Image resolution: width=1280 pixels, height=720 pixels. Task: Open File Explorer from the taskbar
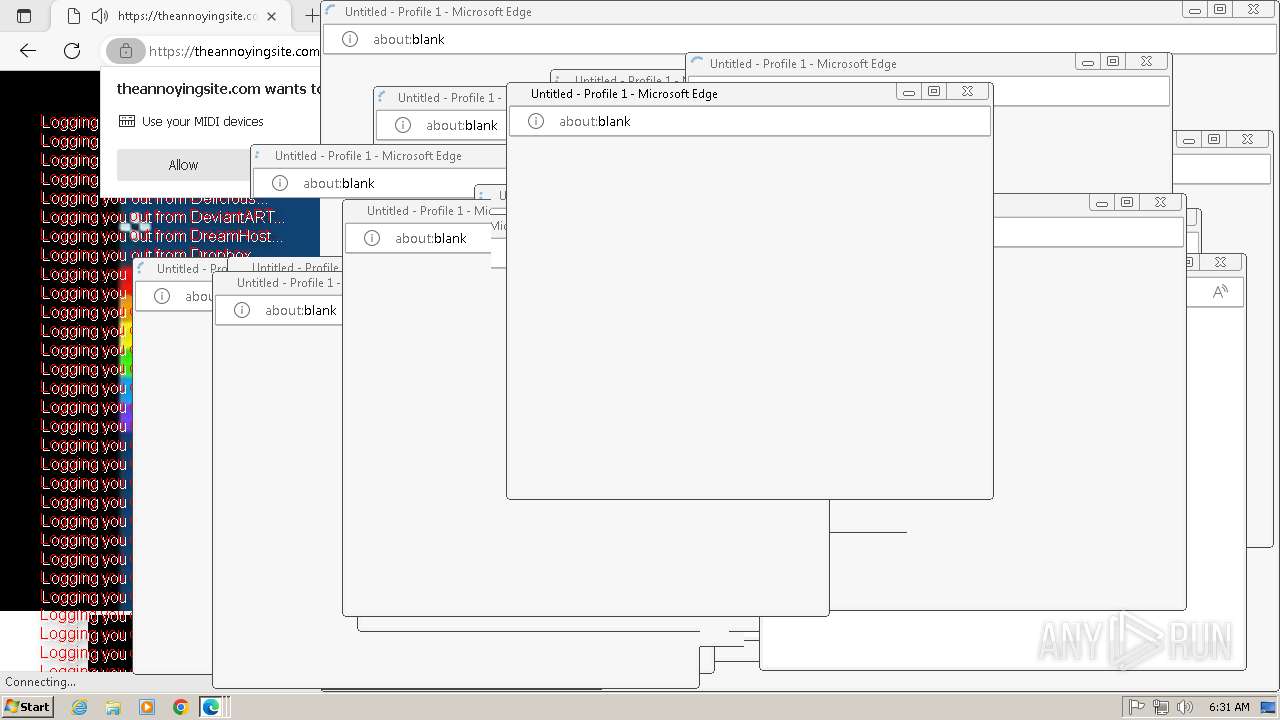(113, 707)
